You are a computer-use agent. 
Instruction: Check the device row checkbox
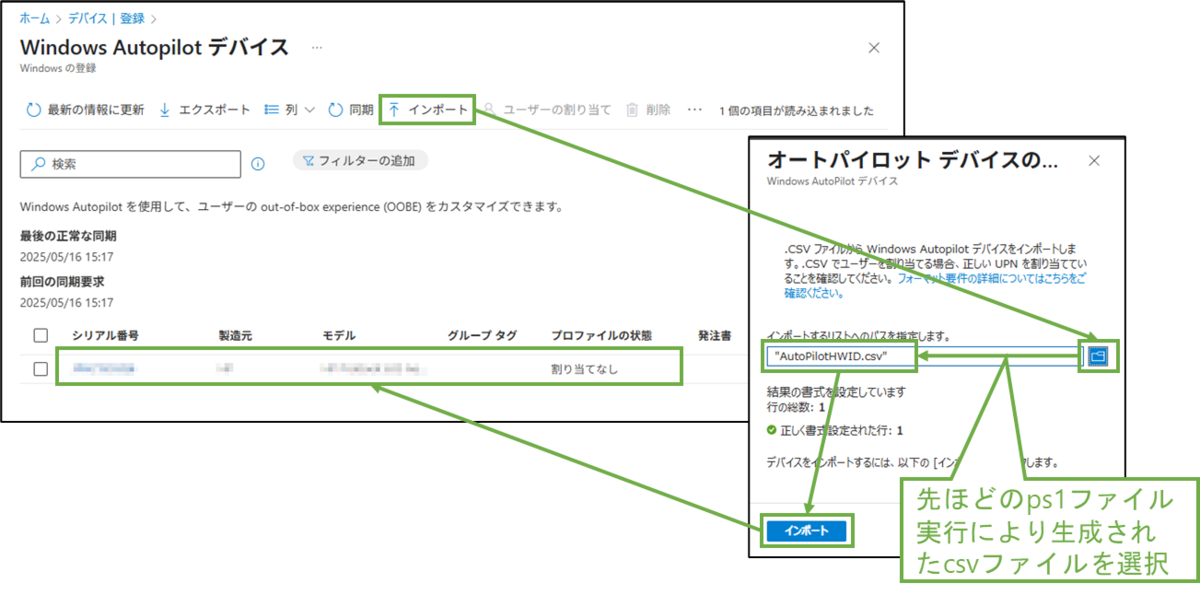coord(41,369)
